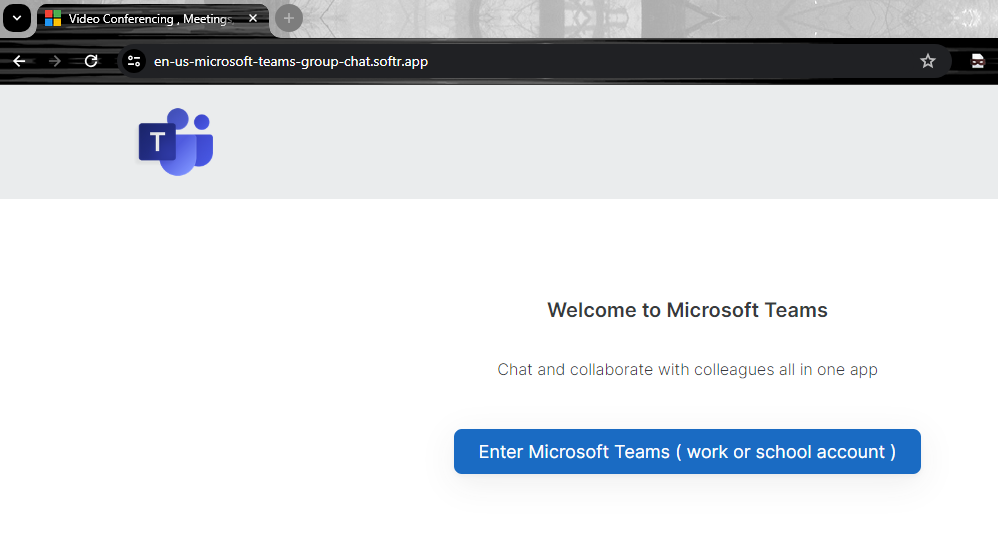This screenshot has height=557, width=998.
Task: Expand the tab search dropdown arrow
Action: (x=17, y=18)
